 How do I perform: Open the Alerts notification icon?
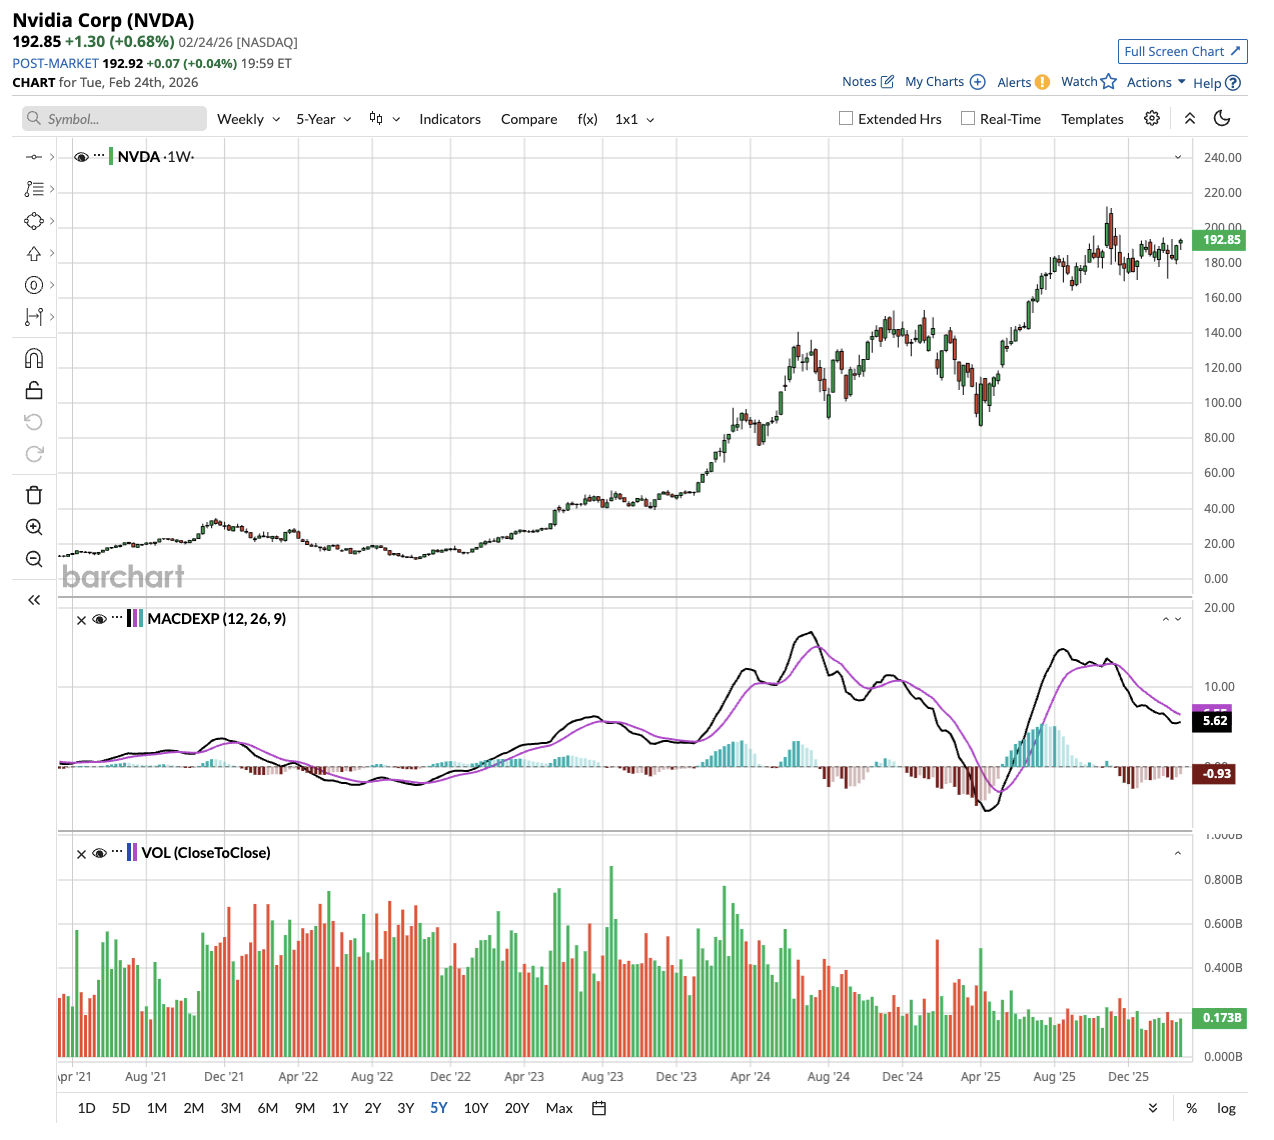coord(1042,82)
